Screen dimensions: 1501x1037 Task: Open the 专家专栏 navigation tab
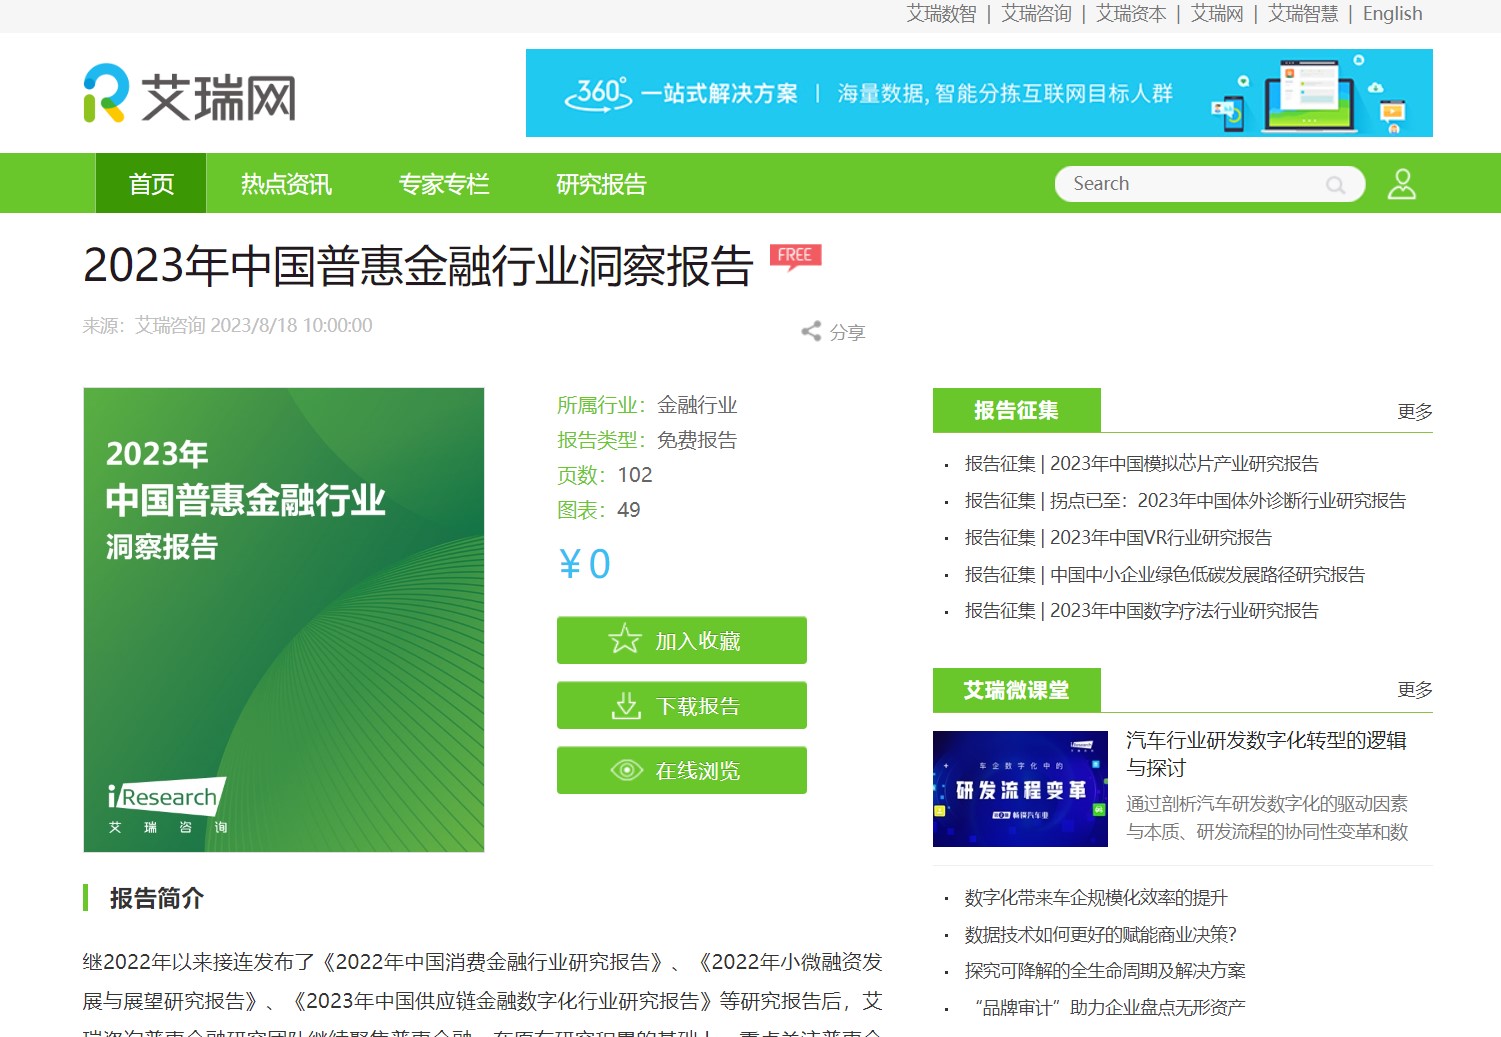(x=444, y=184)
